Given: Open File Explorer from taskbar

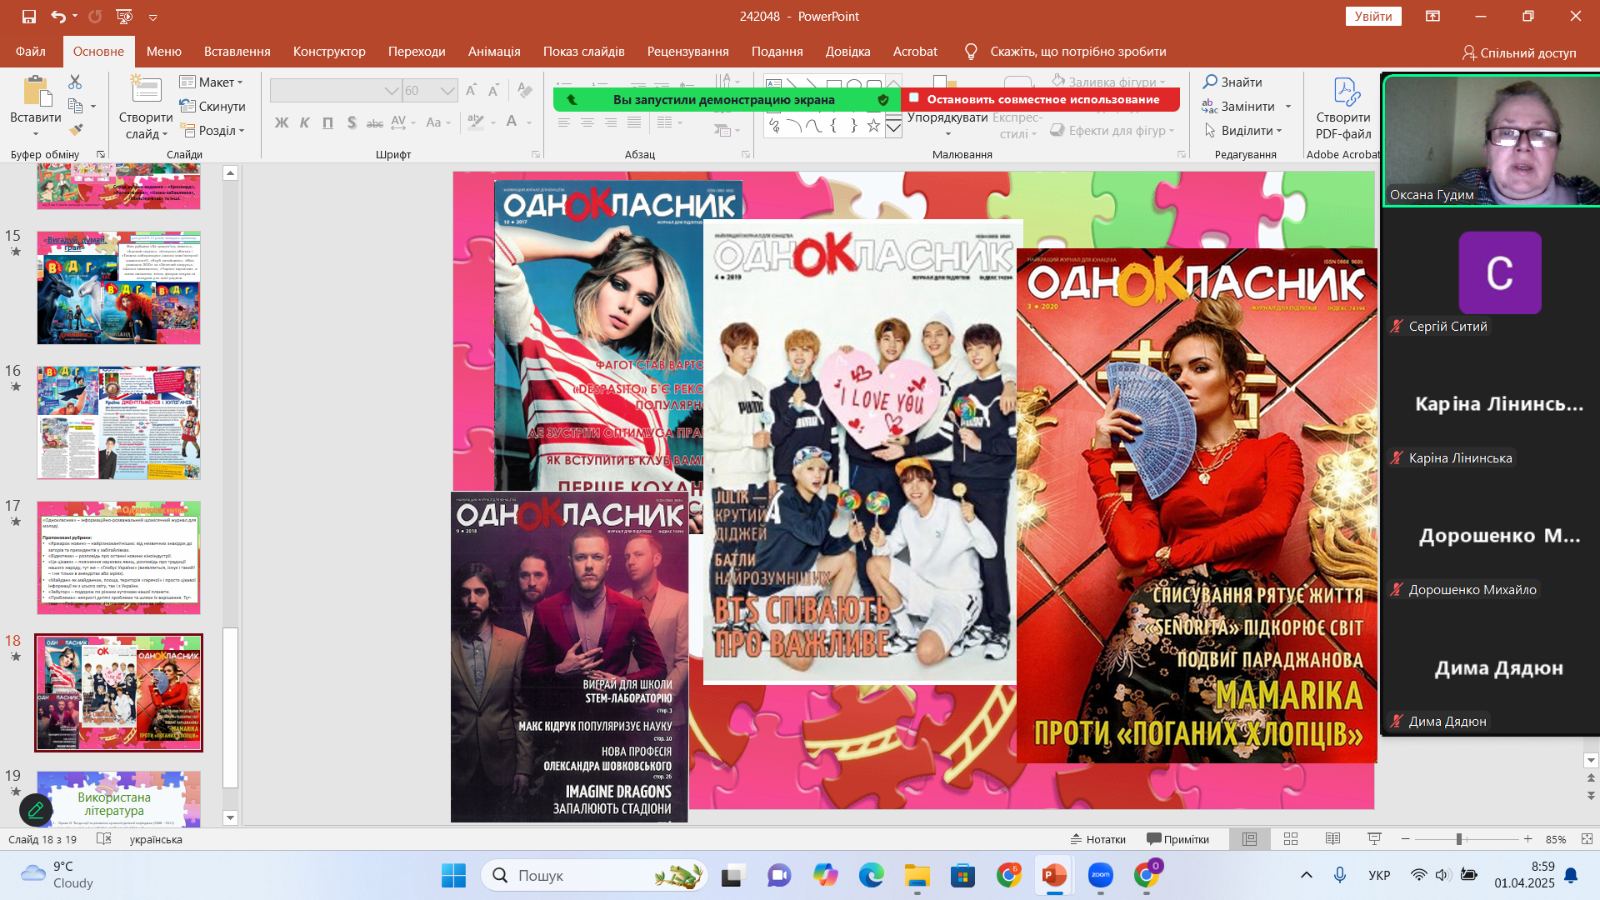Looking at the screenshot, I should point(917,875).
